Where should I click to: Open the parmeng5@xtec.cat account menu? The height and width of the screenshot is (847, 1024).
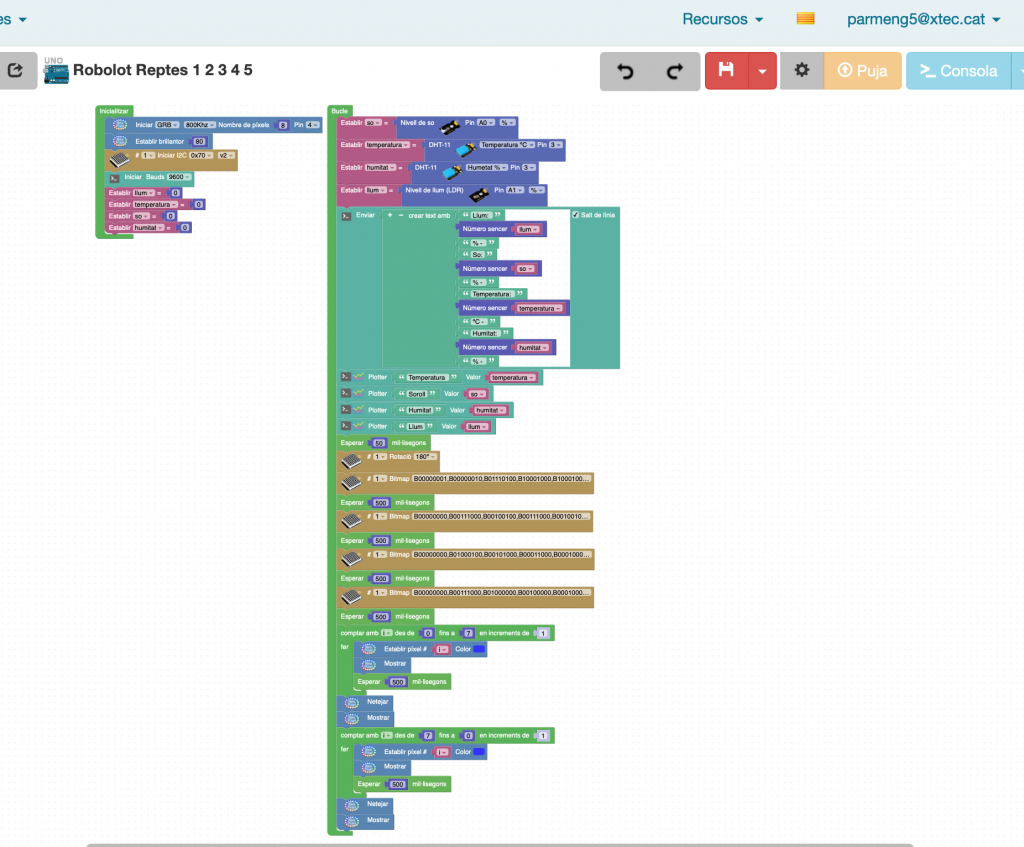(x=923, y=19)
